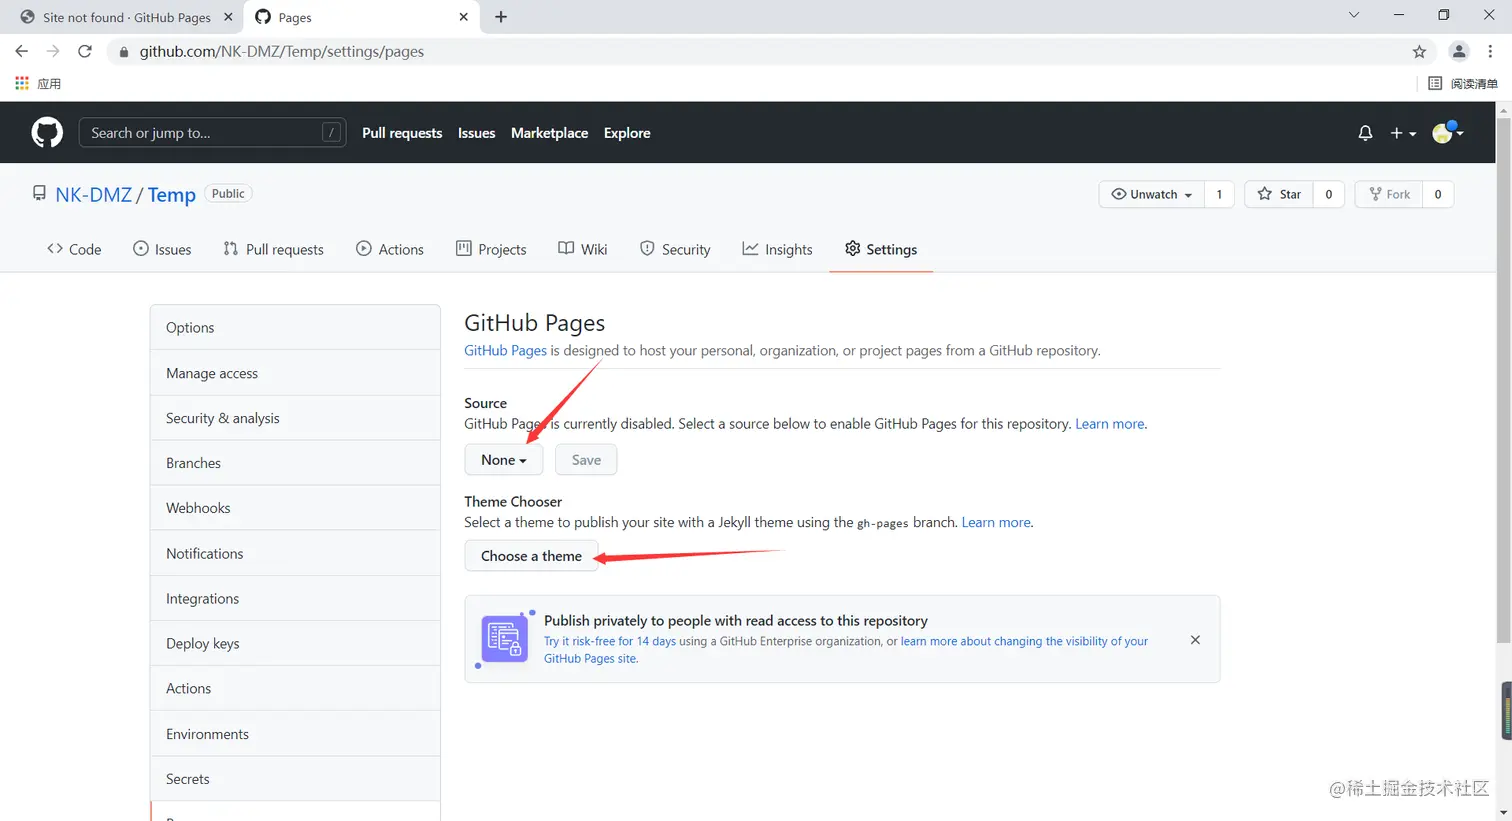This screenshot has height=821, width=1512.
Task: Go back with the browser back arrow
Action: [x=22, y=52]
